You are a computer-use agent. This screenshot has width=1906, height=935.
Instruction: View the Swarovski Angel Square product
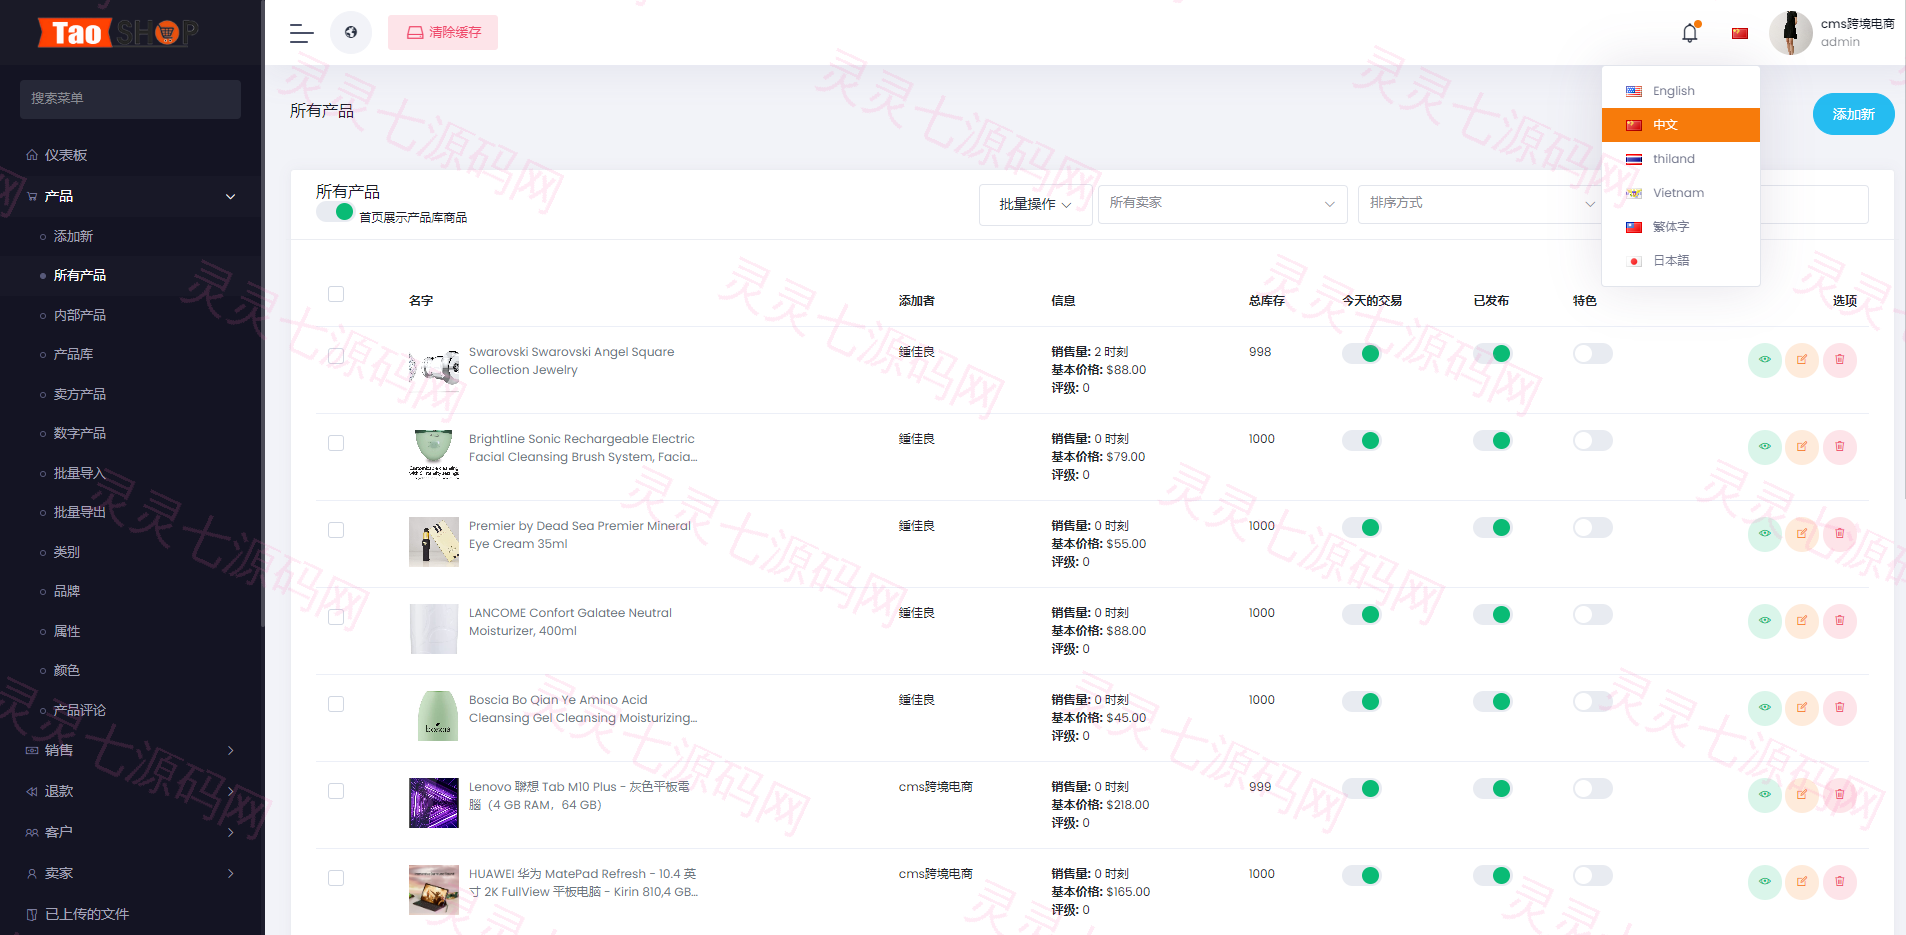[x=1764, y=360]
